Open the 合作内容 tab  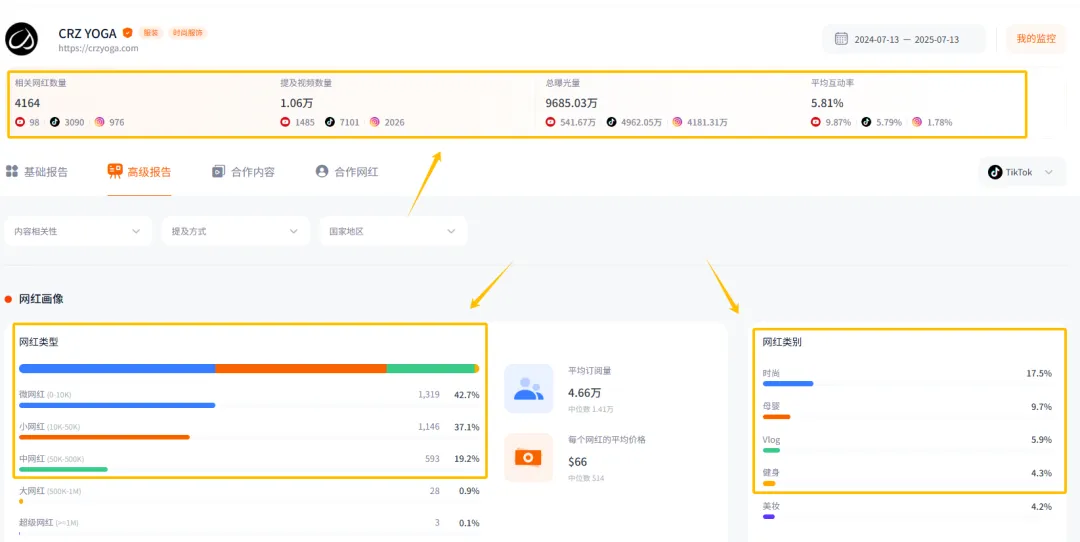click(243, 172)
